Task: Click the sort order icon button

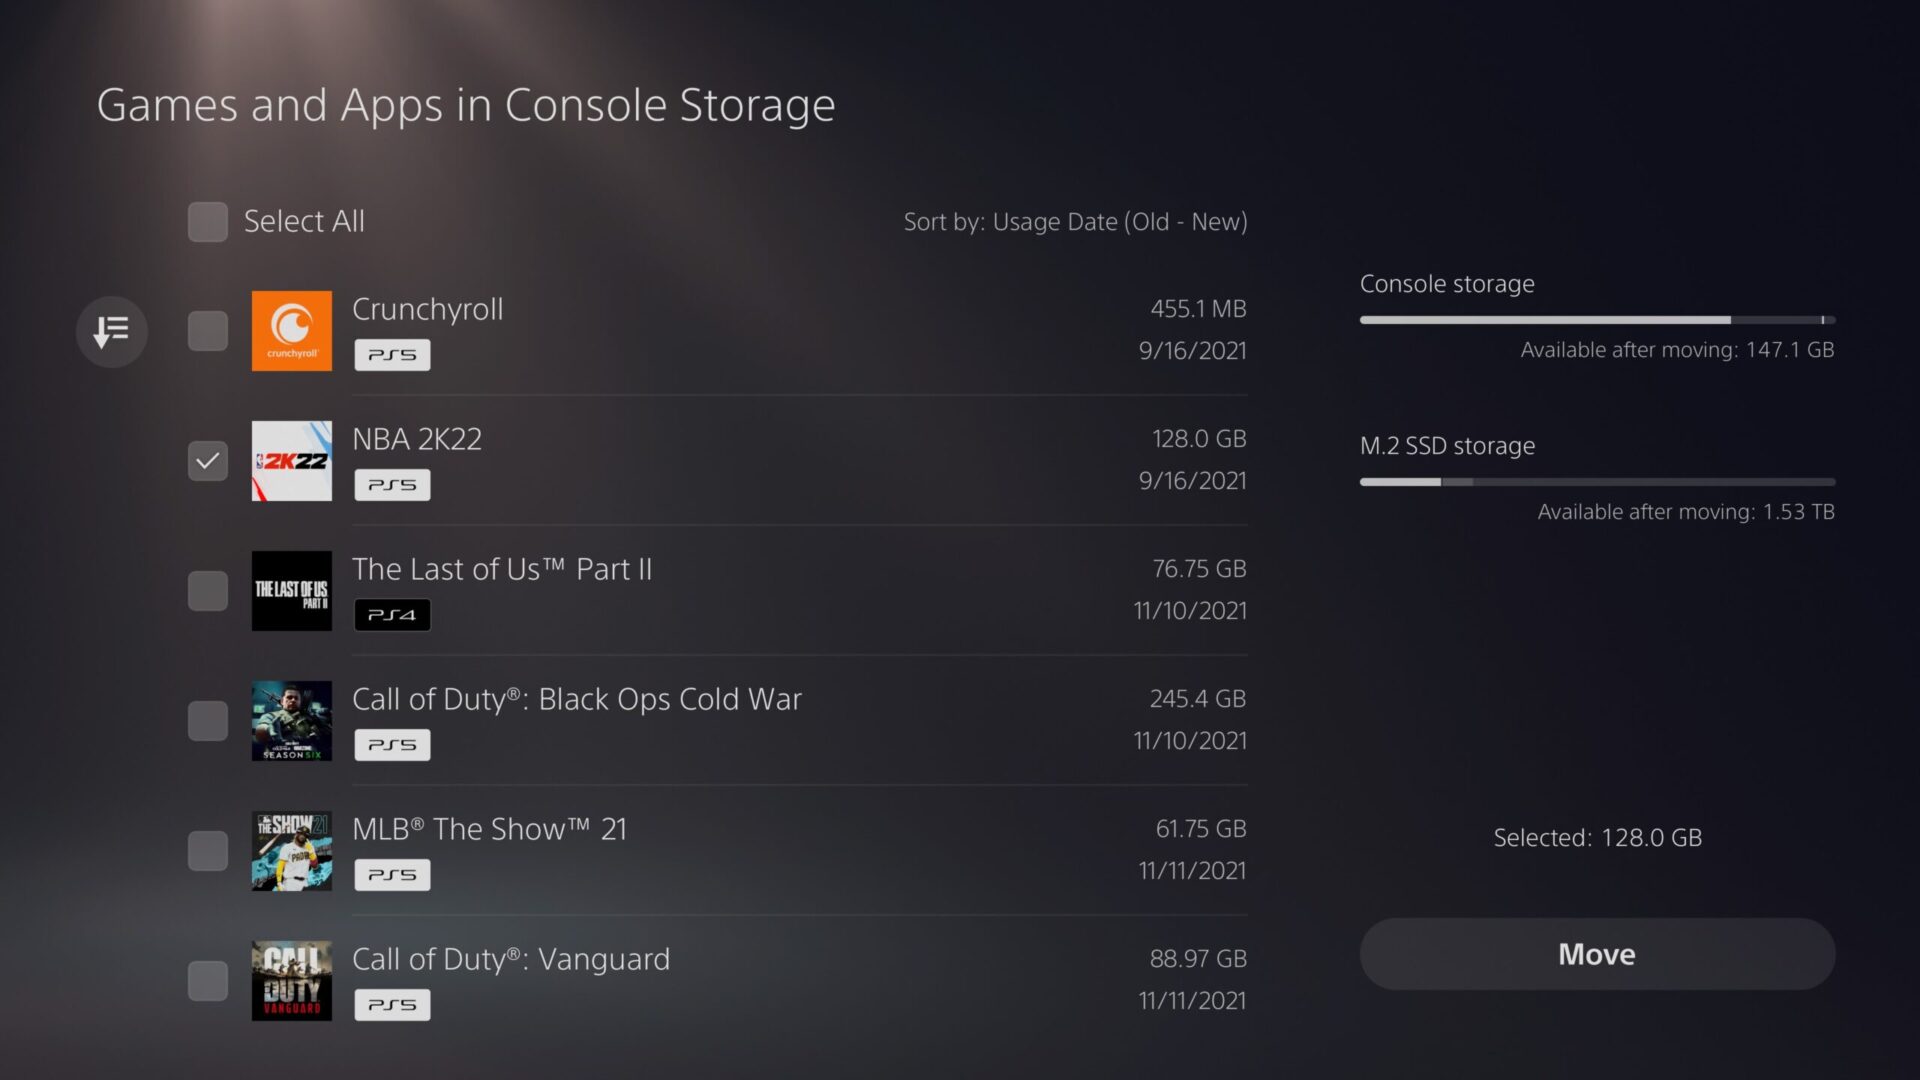Action: click(111, 331)
